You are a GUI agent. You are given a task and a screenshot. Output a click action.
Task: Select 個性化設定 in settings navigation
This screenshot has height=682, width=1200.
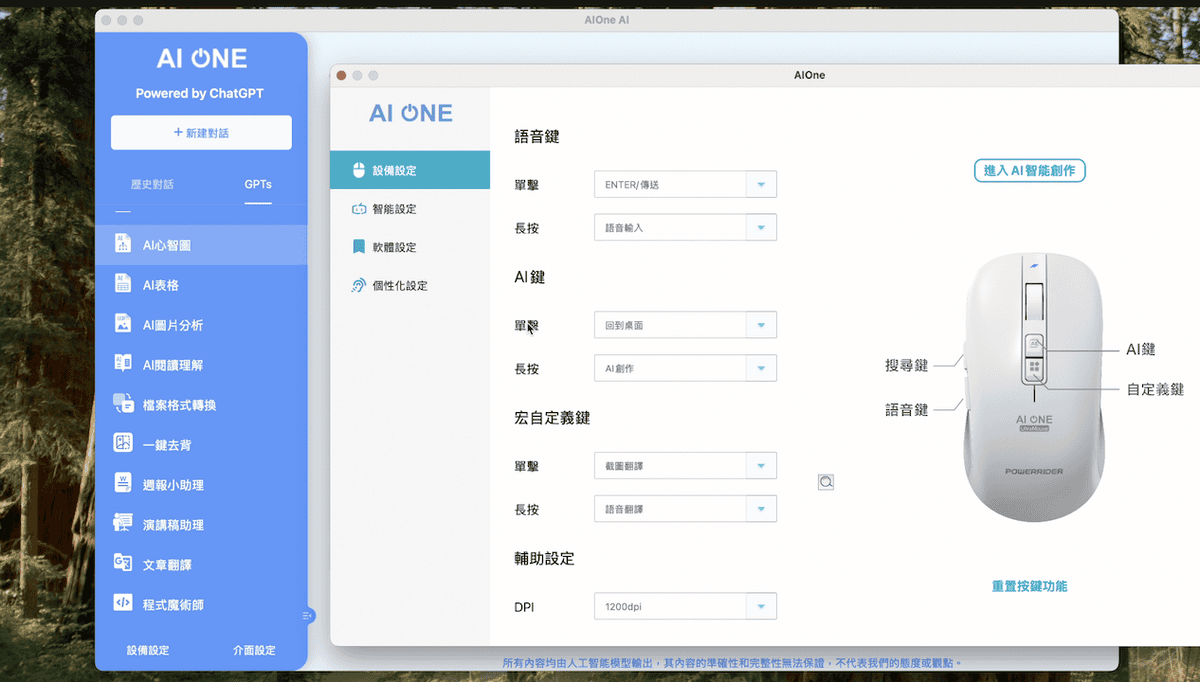410,285
